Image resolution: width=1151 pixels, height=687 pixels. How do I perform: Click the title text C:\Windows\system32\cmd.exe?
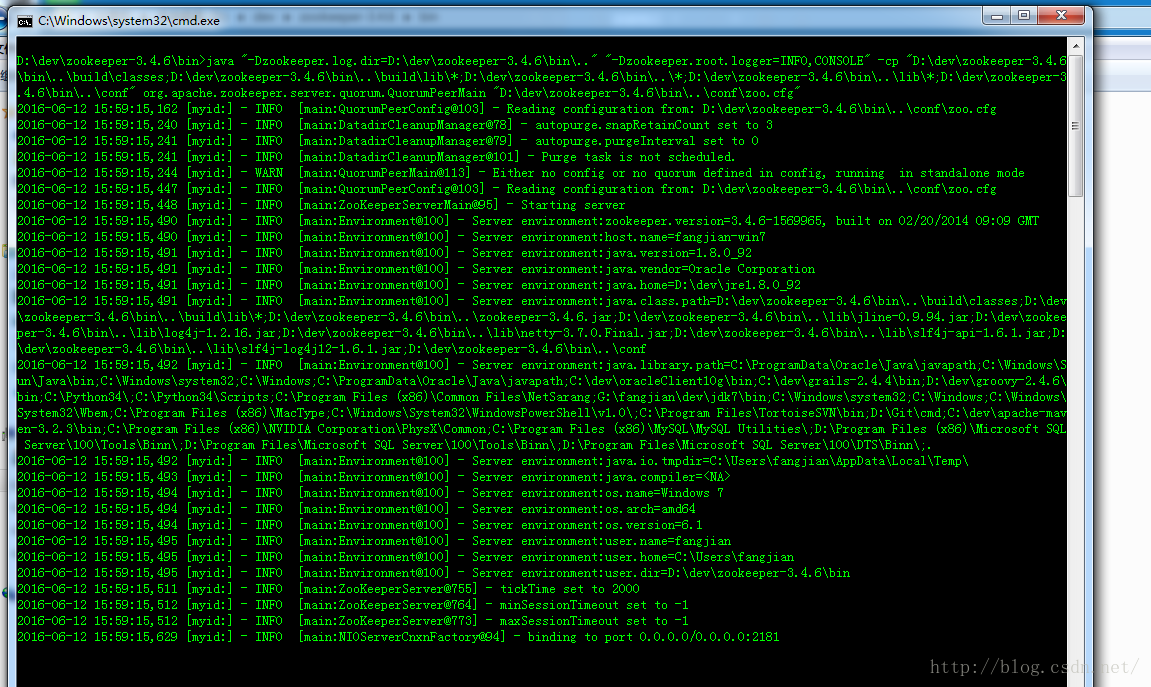click(129, 21)
